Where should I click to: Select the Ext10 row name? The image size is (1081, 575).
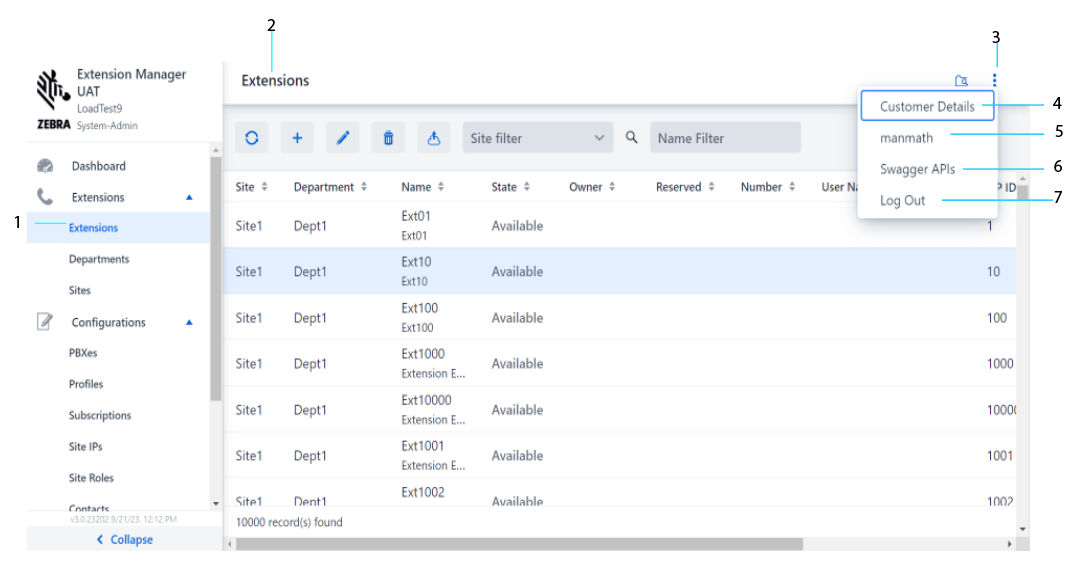416,261
